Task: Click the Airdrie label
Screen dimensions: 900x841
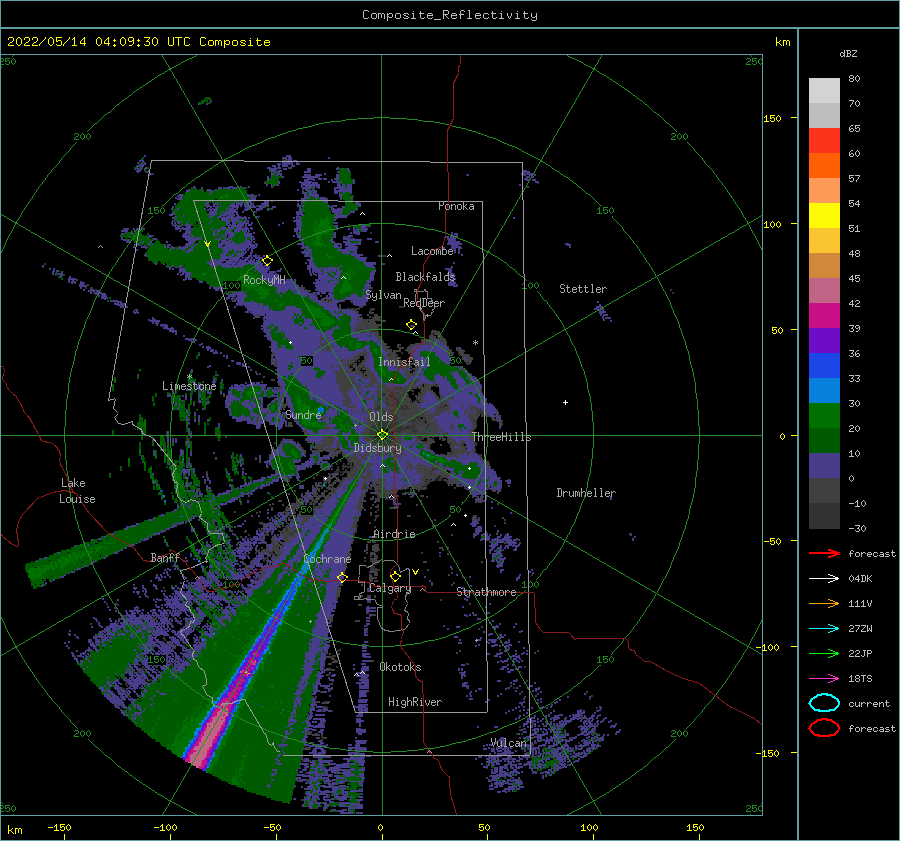Action: pyautogui.click(x=394, y=534)
